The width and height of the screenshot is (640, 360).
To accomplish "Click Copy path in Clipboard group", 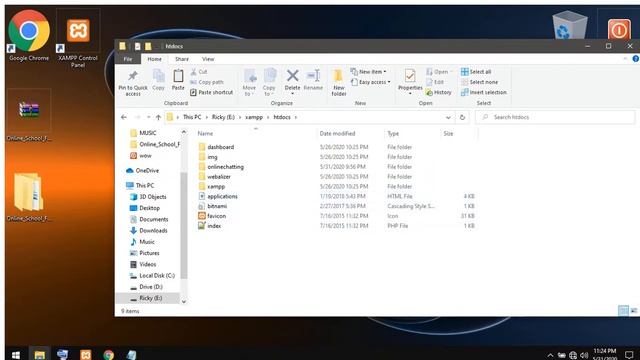I will pos(207,82).
